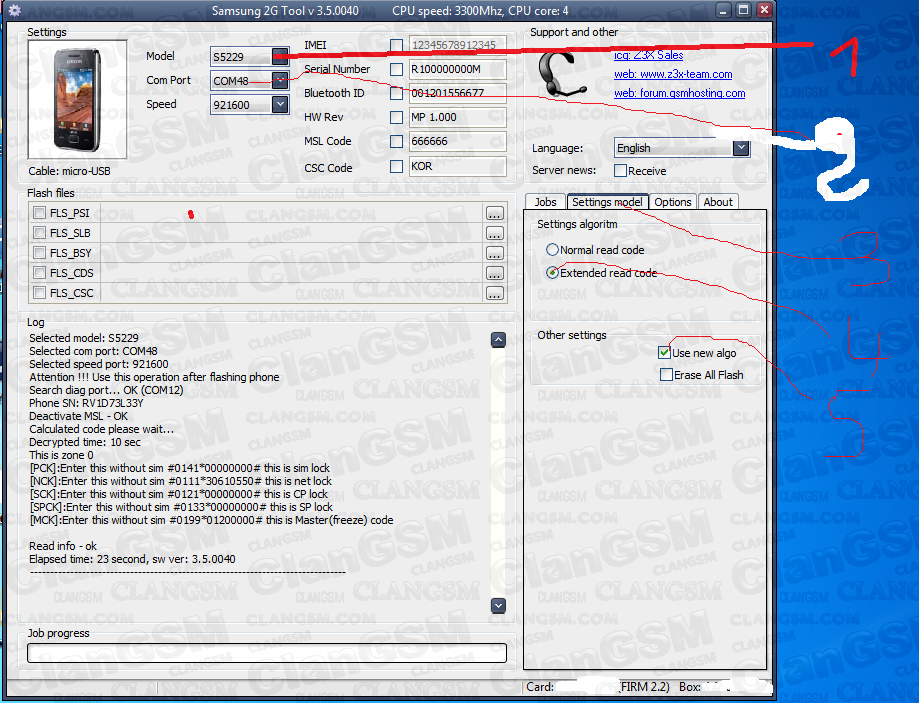The image size is (919, 703).
Task: Browse for FLS_BSY file with ellipsis button
Action: (x=495, y=253)
